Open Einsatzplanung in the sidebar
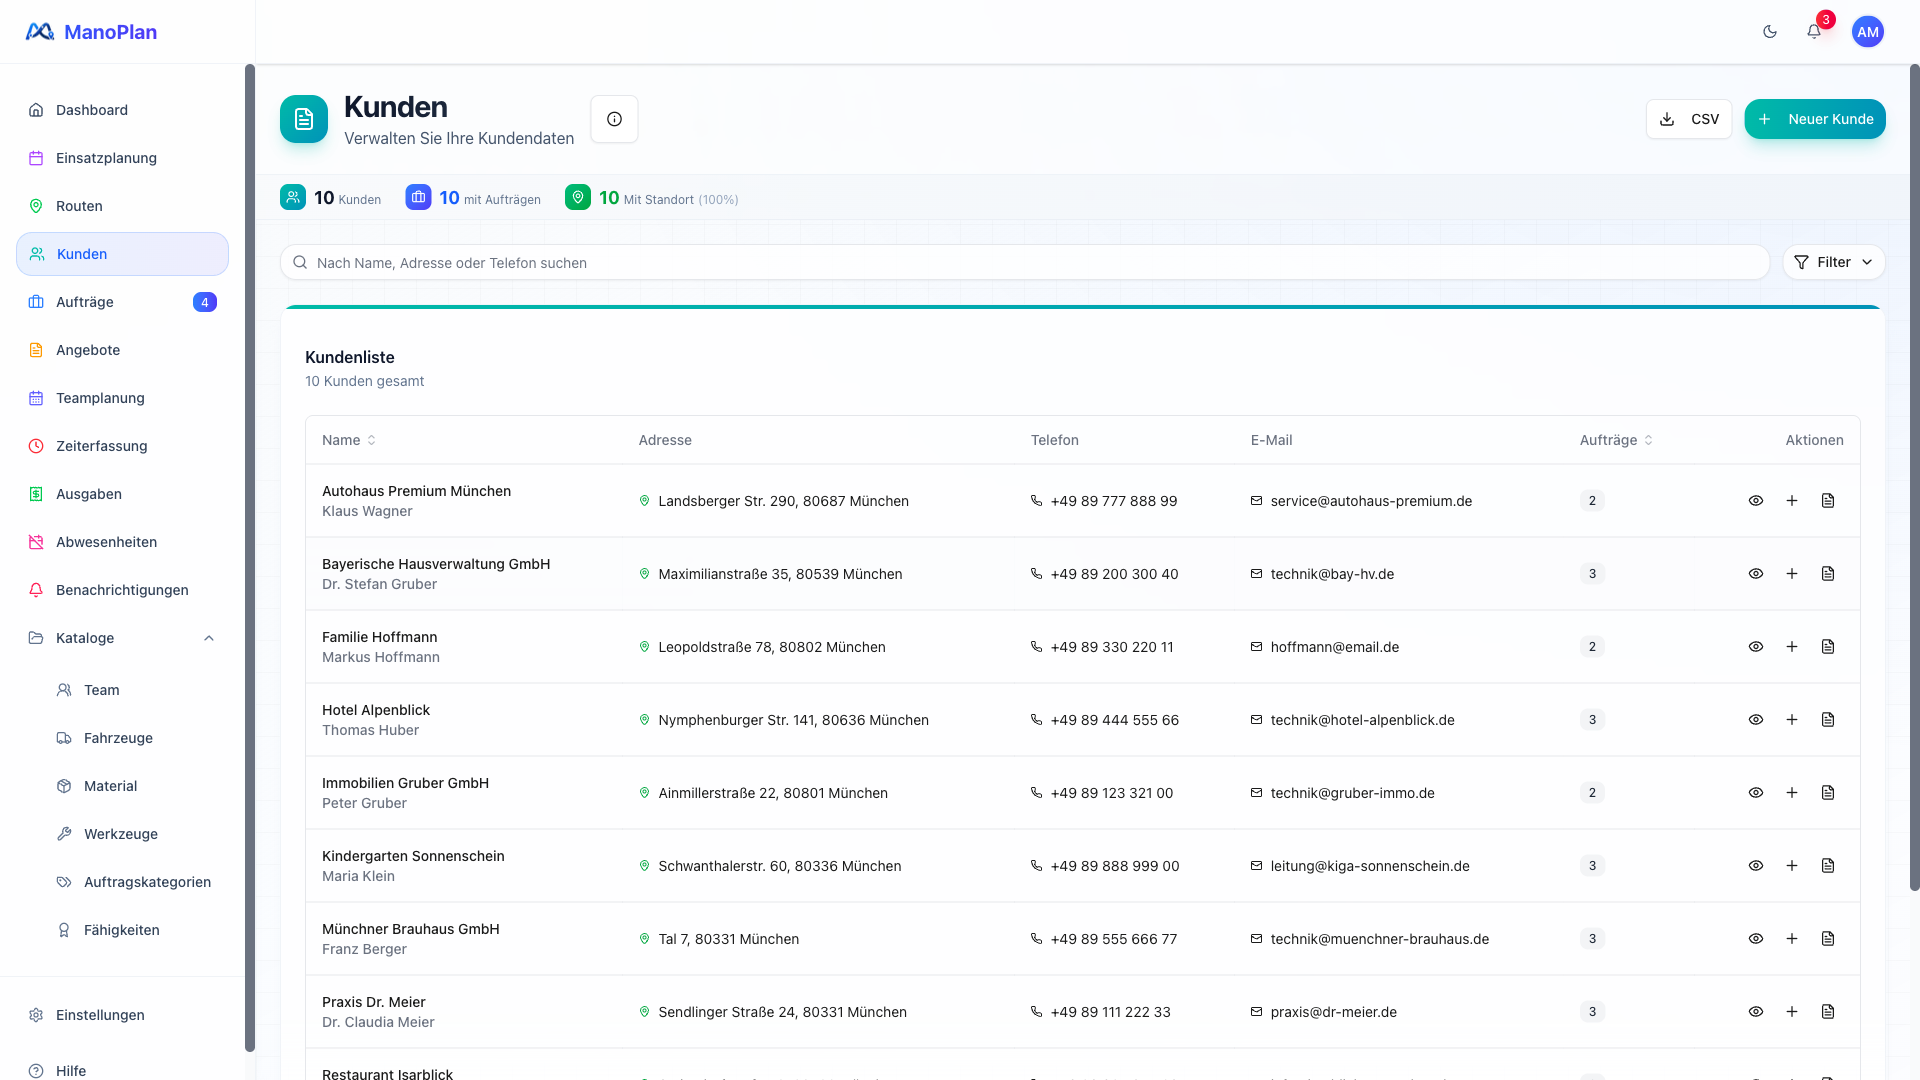 [106, 158]
